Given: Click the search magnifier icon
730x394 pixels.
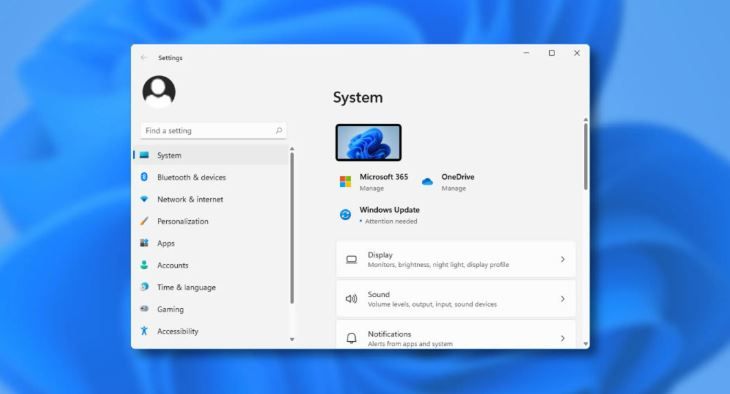Looking at the screenshot, I should coord(279,130).
